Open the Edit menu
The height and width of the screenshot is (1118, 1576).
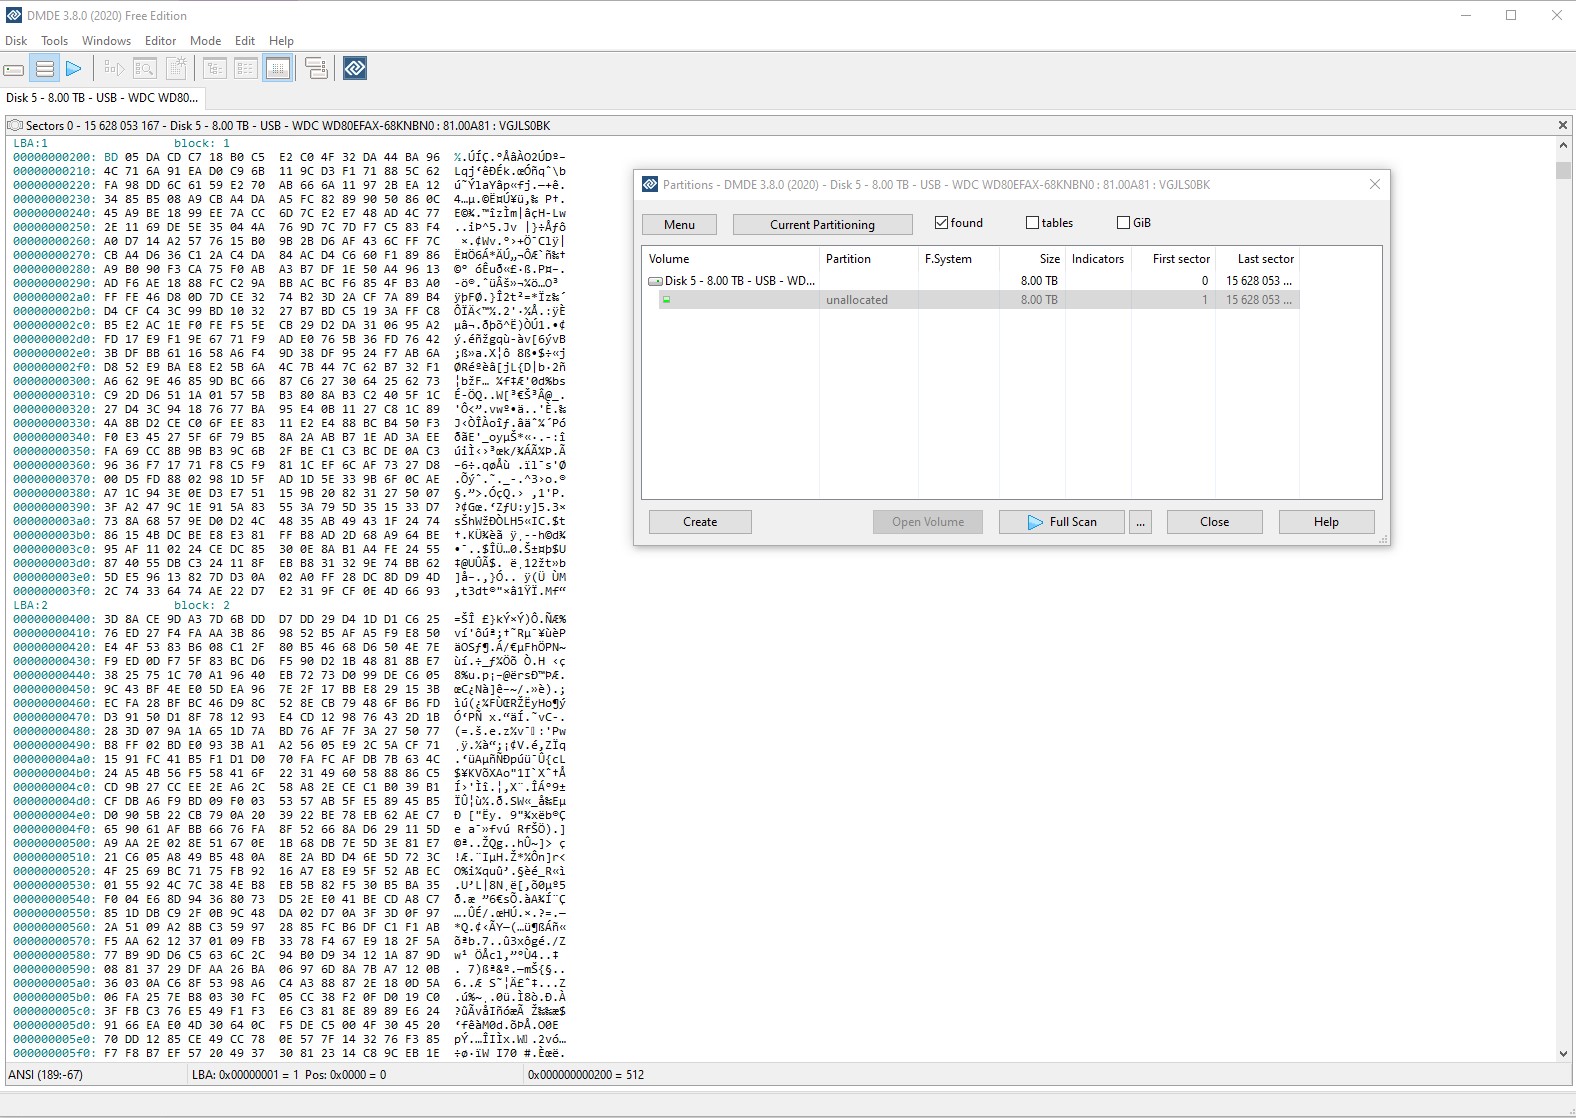[x=245, y=41]
